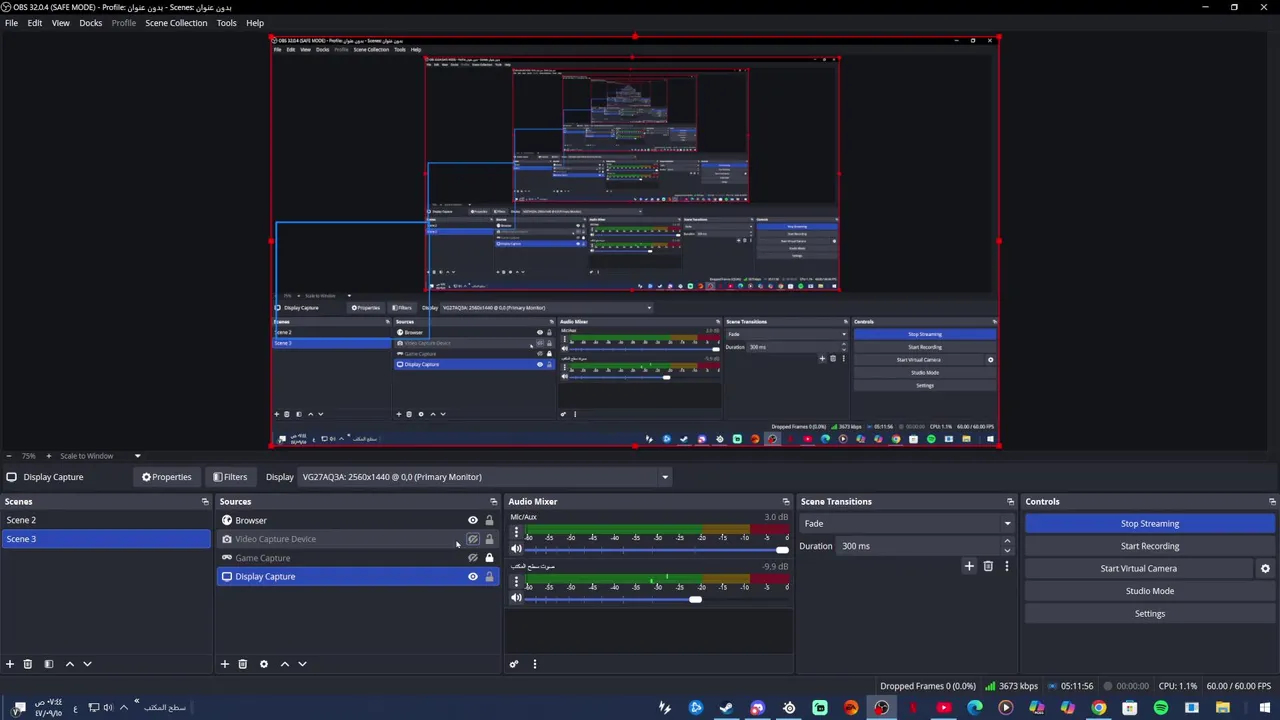Viewport: 1280px width, 720px height.
Task: Open Microsoft Edge from the taskbar
Action: (x=975, y=708)
